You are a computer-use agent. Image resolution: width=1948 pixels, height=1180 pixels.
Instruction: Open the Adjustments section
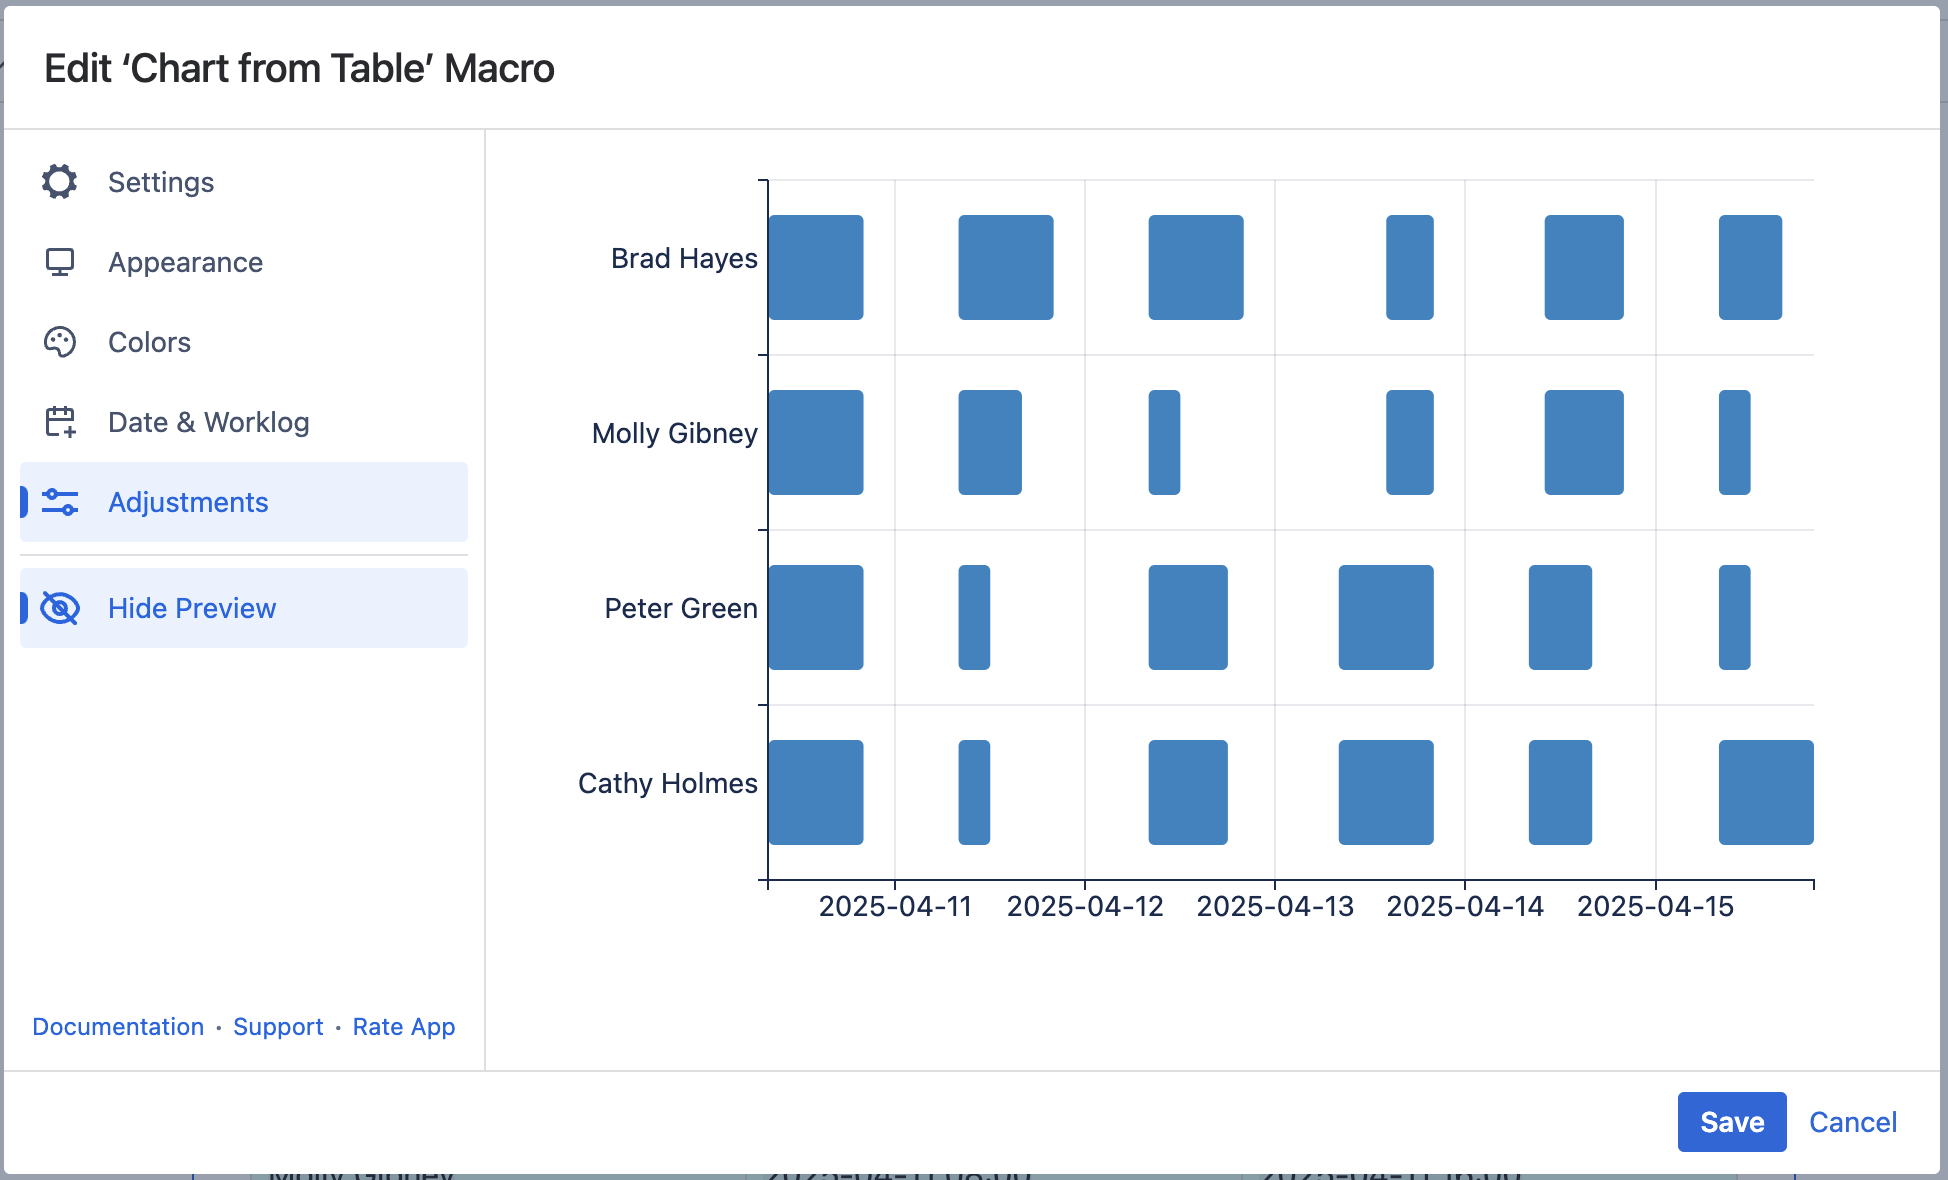(x=188, y=502)
